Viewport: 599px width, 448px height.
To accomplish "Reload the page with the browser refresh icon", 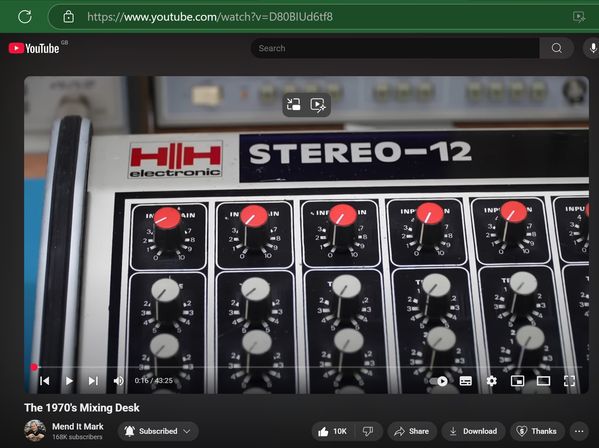I will [25, 17].
